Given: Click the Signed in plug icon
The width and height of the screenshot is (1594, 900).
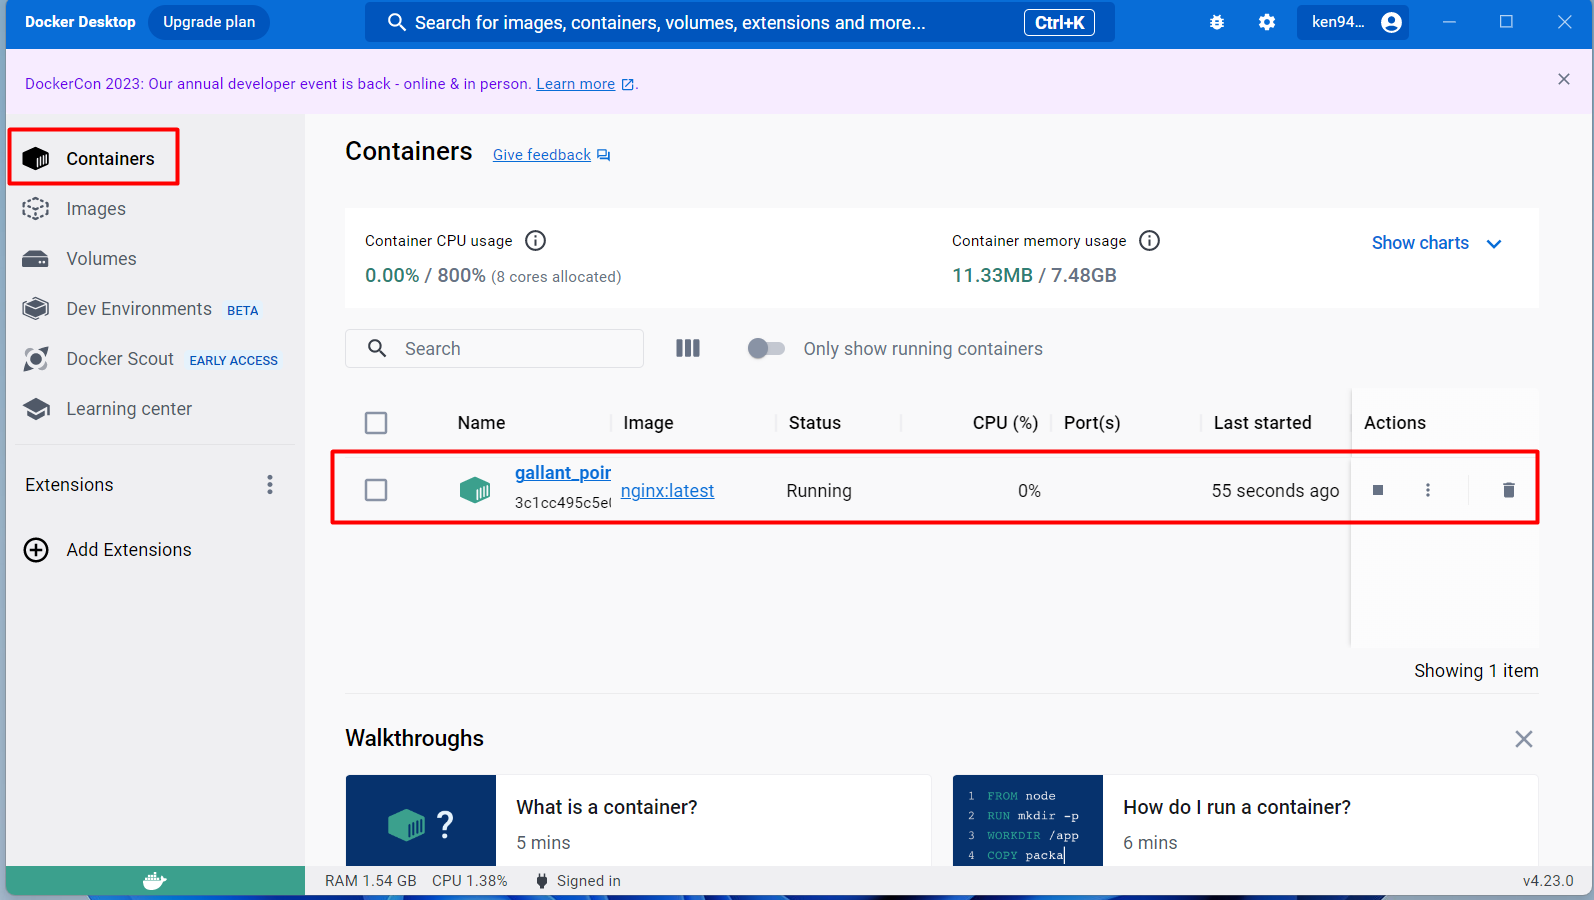Looking at the screenshot, I should click(x=542, y=881).
